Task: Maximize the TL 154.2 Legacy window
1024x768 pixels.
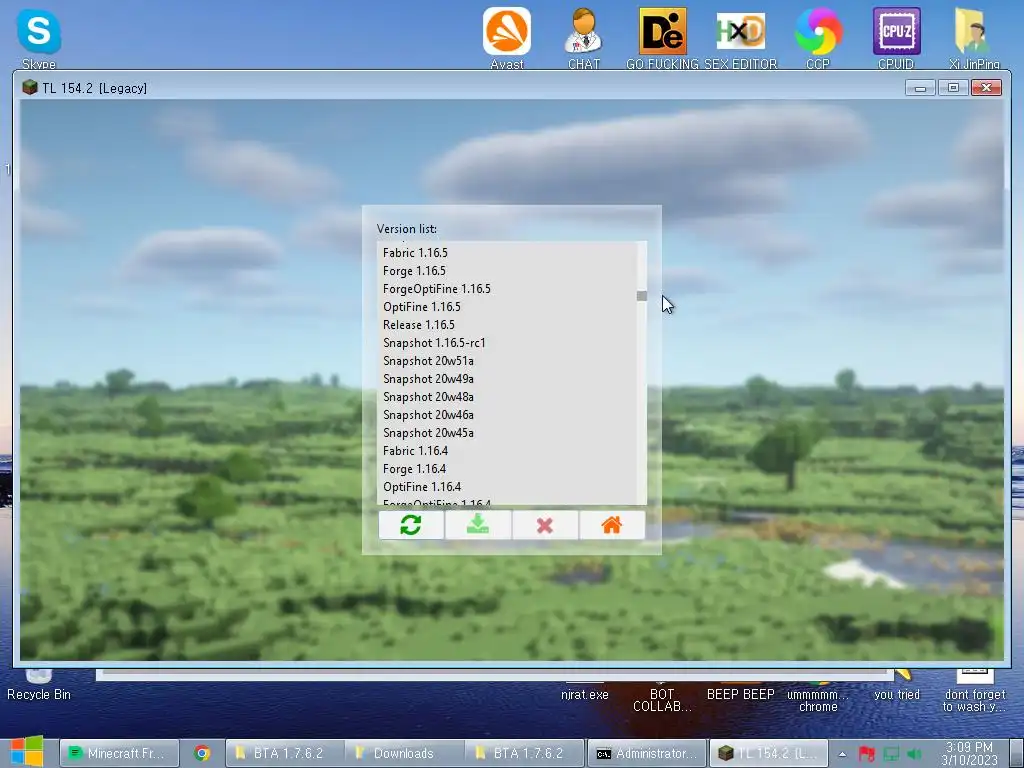Action: 953,88
